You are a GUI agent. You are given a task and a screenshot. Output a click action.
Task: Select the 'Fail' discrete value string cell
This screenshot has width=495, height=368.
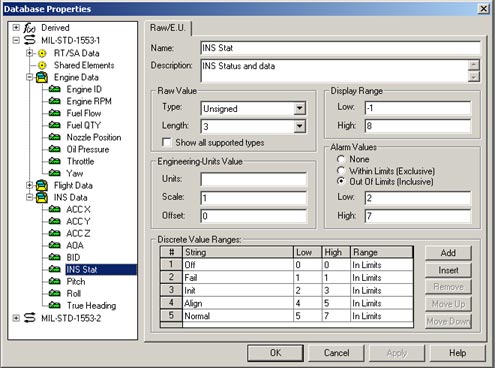pos(238,277)
